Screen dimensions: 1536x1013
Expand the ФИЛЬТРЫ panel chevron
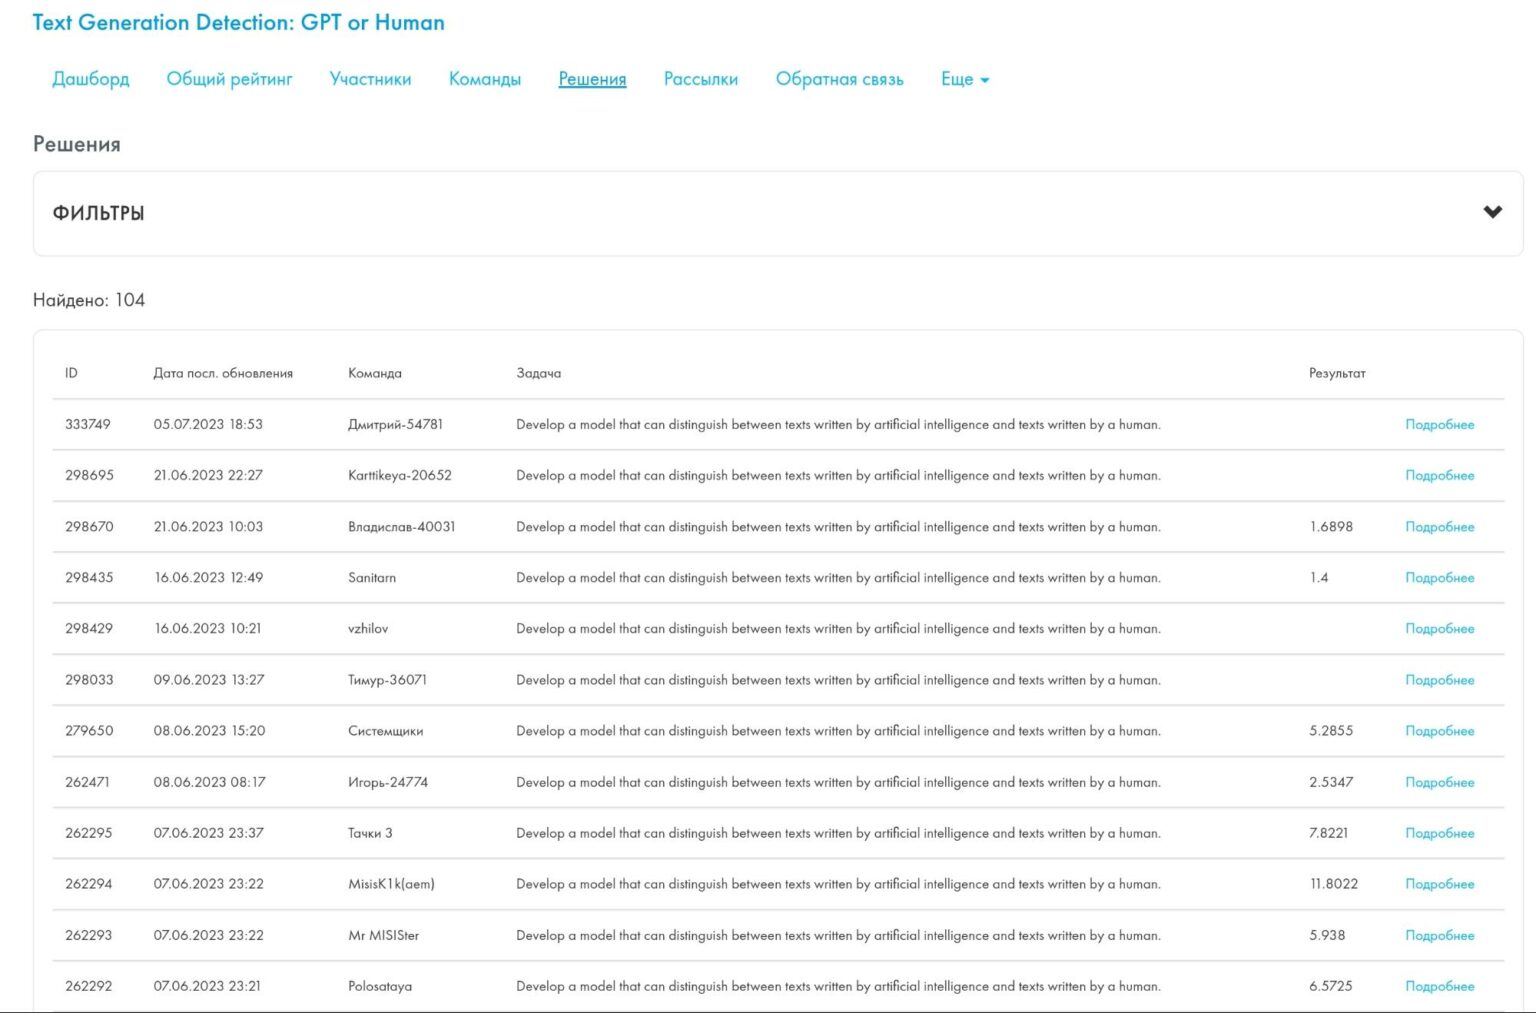(x=1492, y=212)
